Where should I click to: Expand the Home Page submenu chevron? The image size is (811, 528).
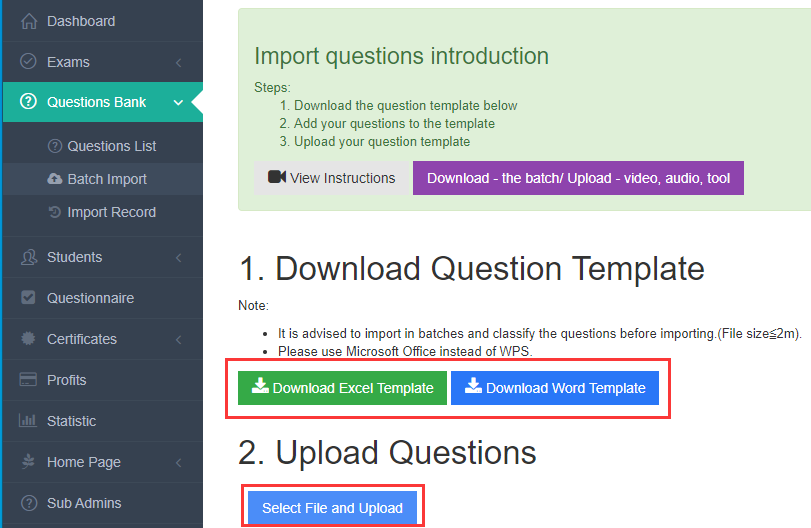pyautogui.click(x=178, y=462)
